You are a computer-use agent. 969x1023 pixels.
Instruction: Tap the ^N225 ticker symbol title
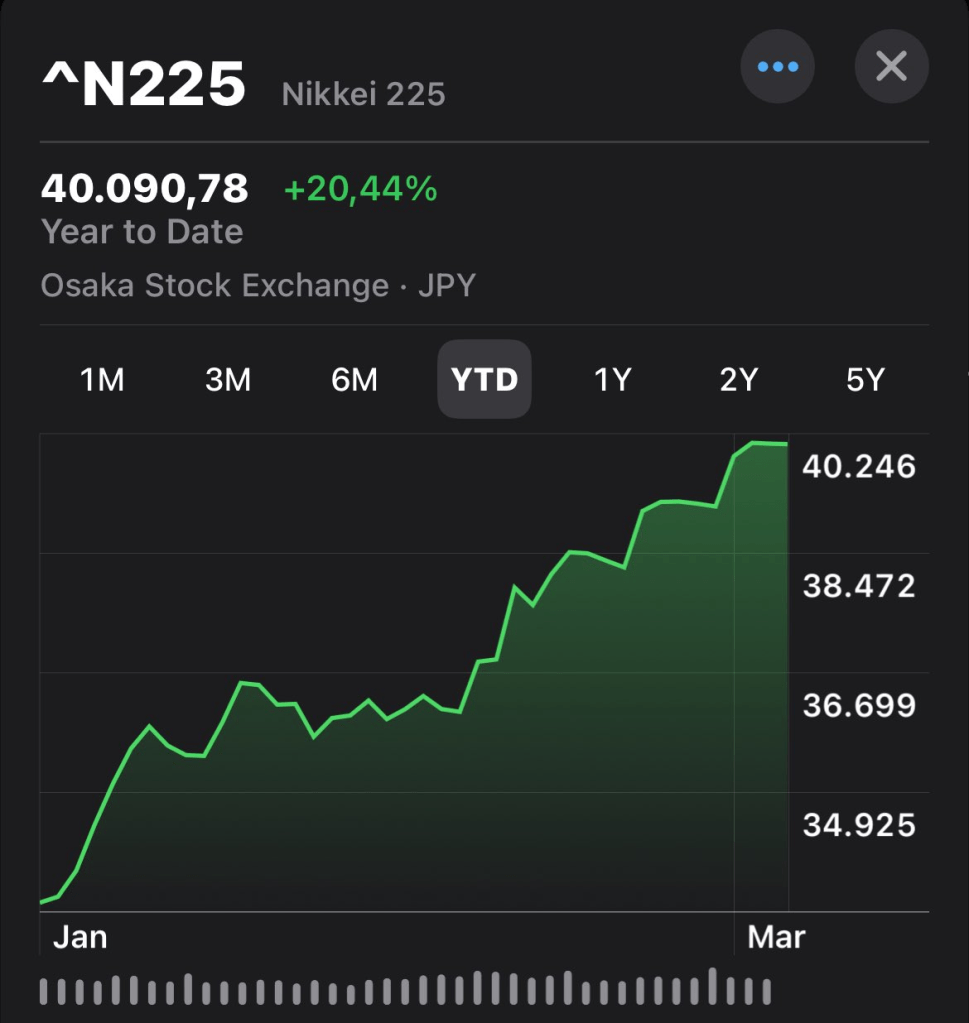click(x=144, y=86)
